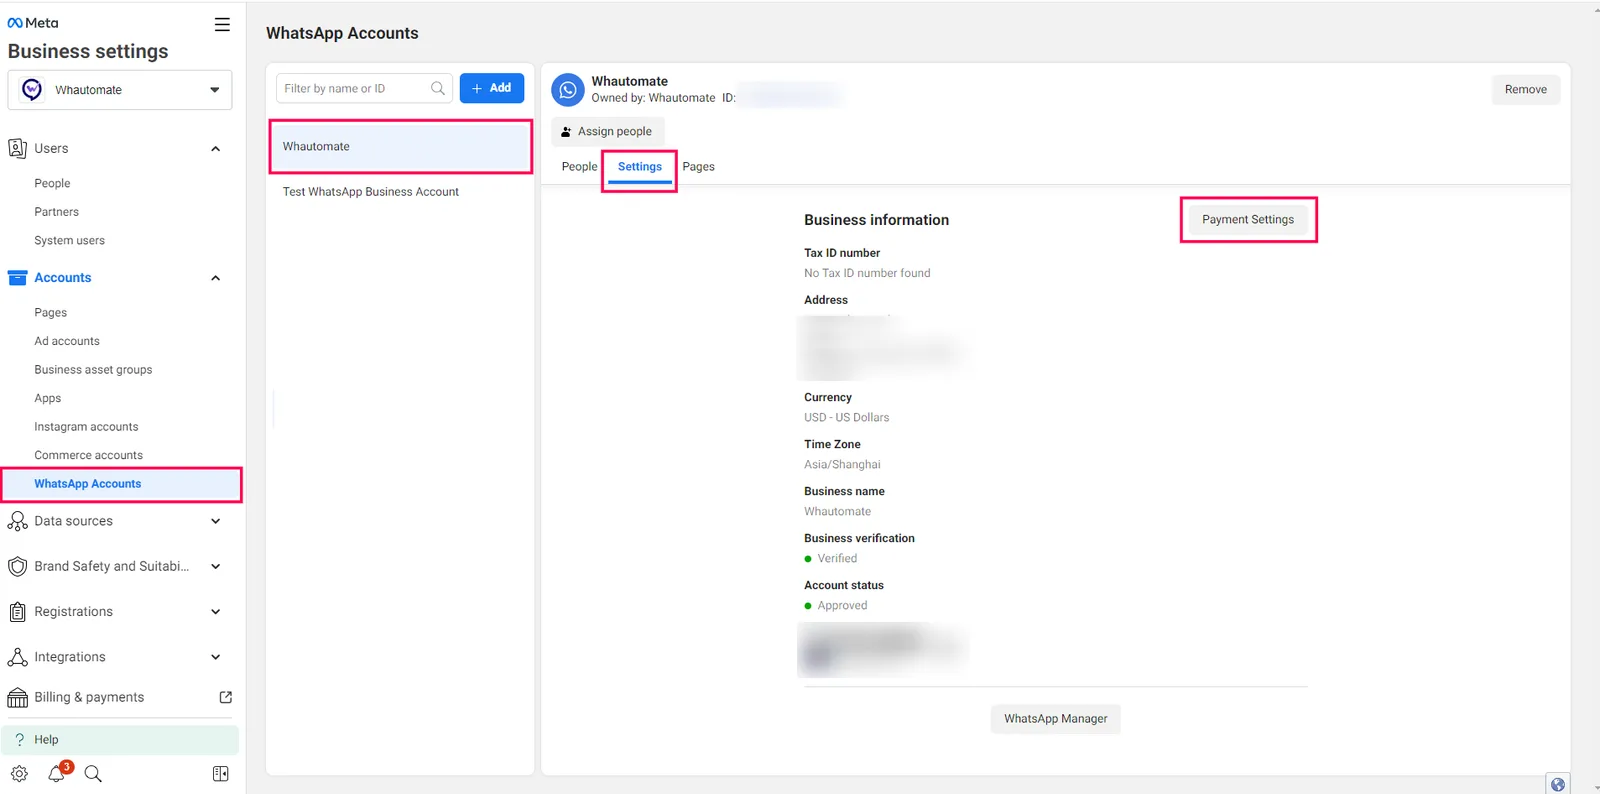Expand the Brand Safety and Suitability section

pyautogui.click(x=216, y=566)
